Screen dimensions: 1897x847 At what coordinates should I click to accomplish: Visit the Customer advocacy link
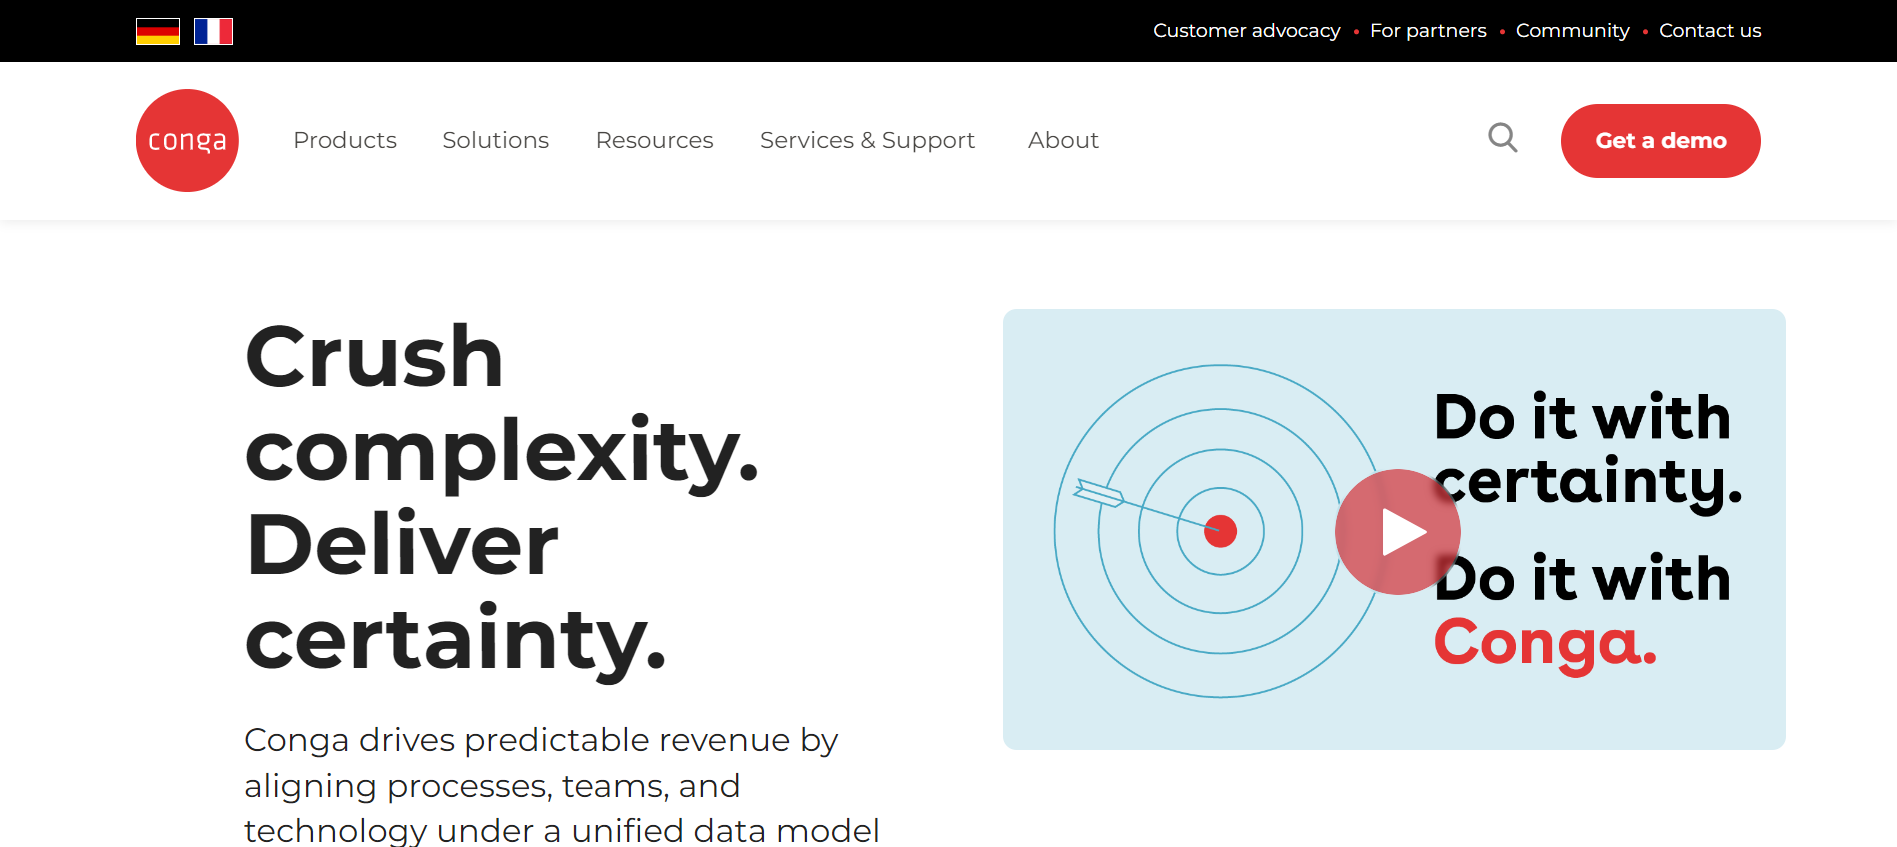[x=1247, y=31]
